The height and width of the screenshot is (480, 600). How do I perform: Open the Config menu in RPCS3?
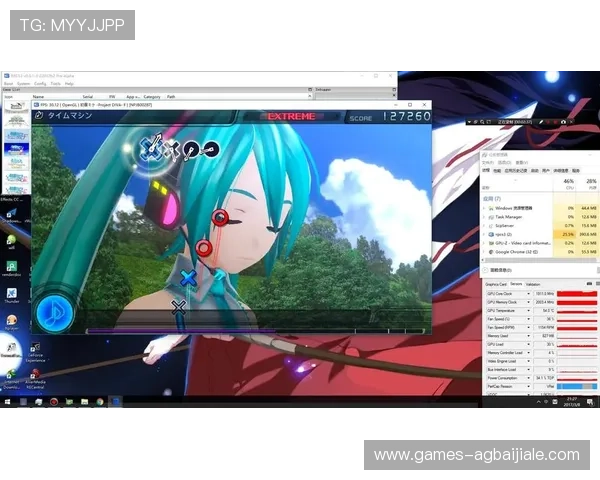pos(40,84)
